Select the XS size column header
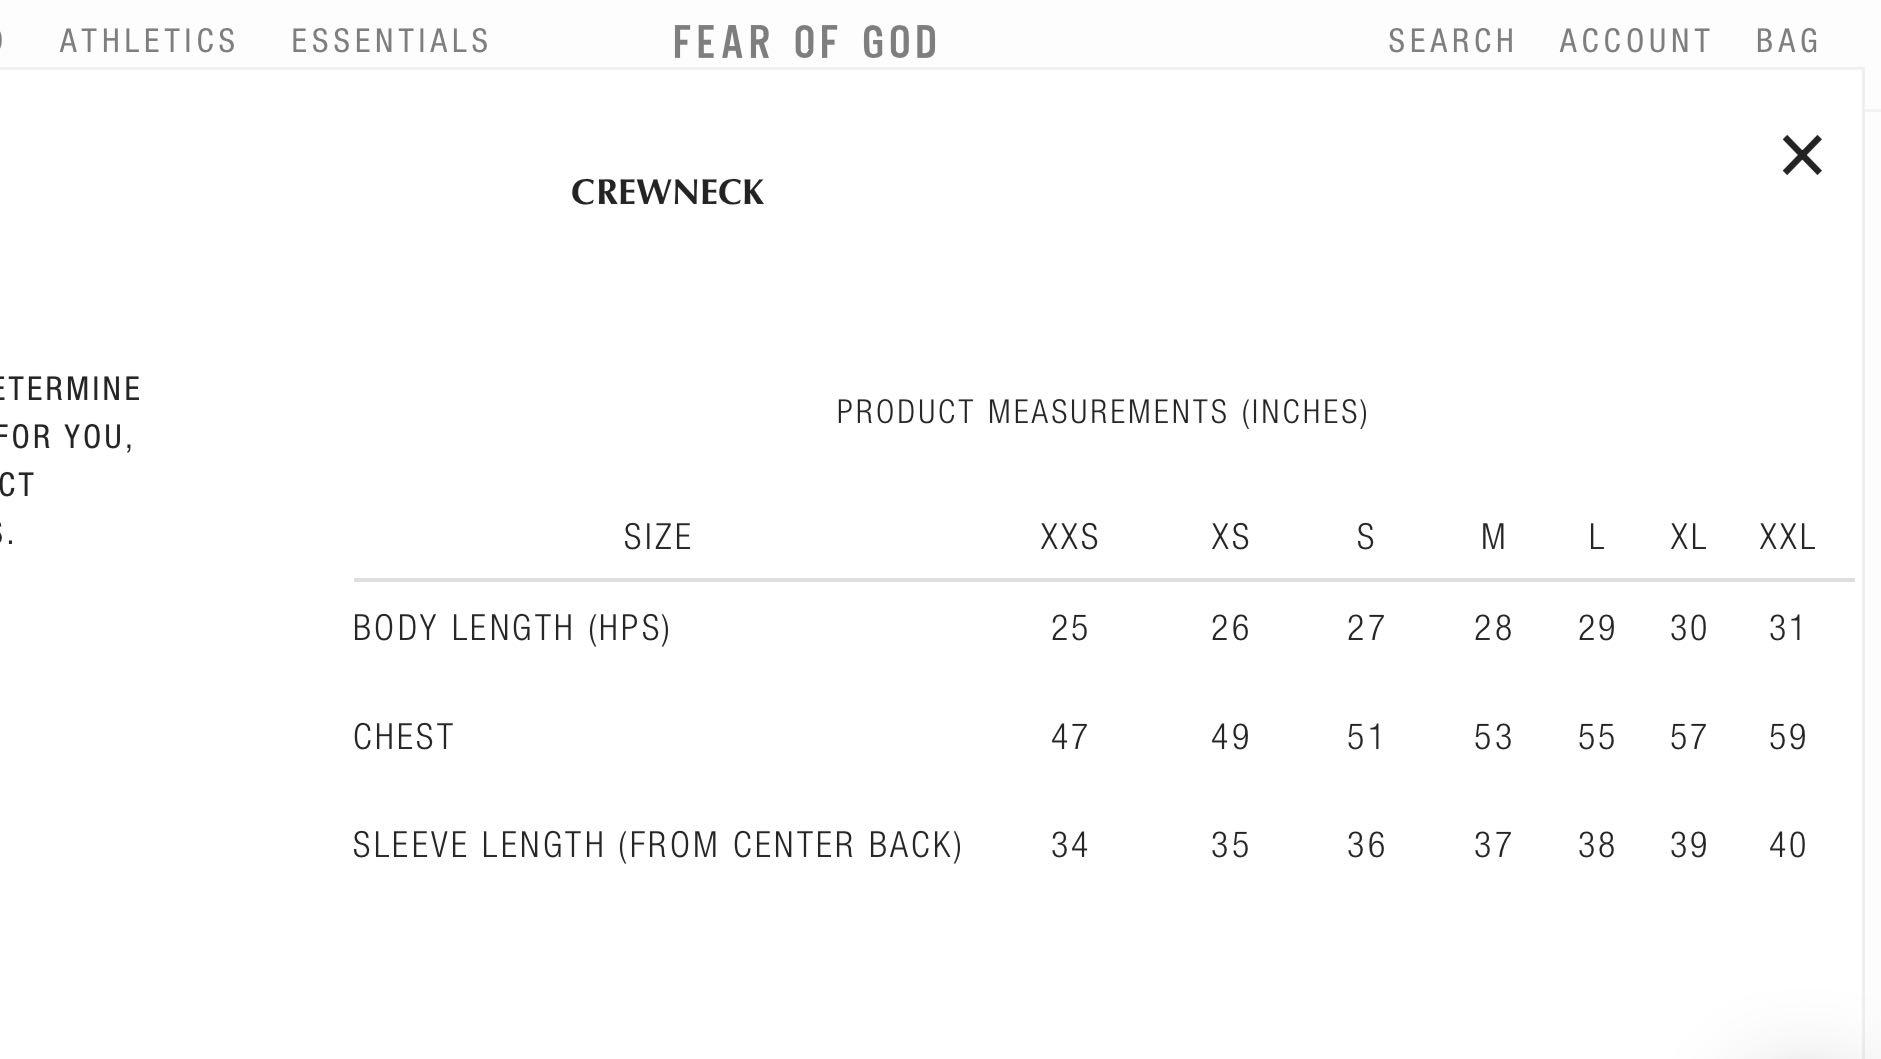The height and width of the screenshot is (1059, 1881). [x=1230, y=537]
